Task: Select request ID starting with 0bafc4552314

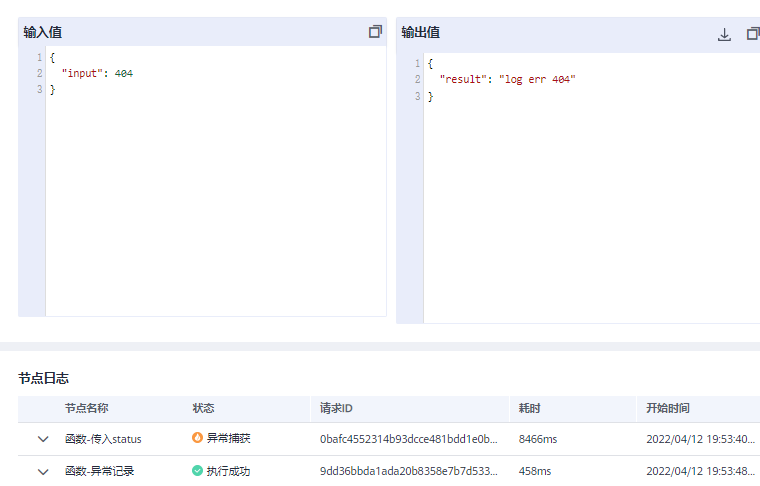Action: coord(407,439)
